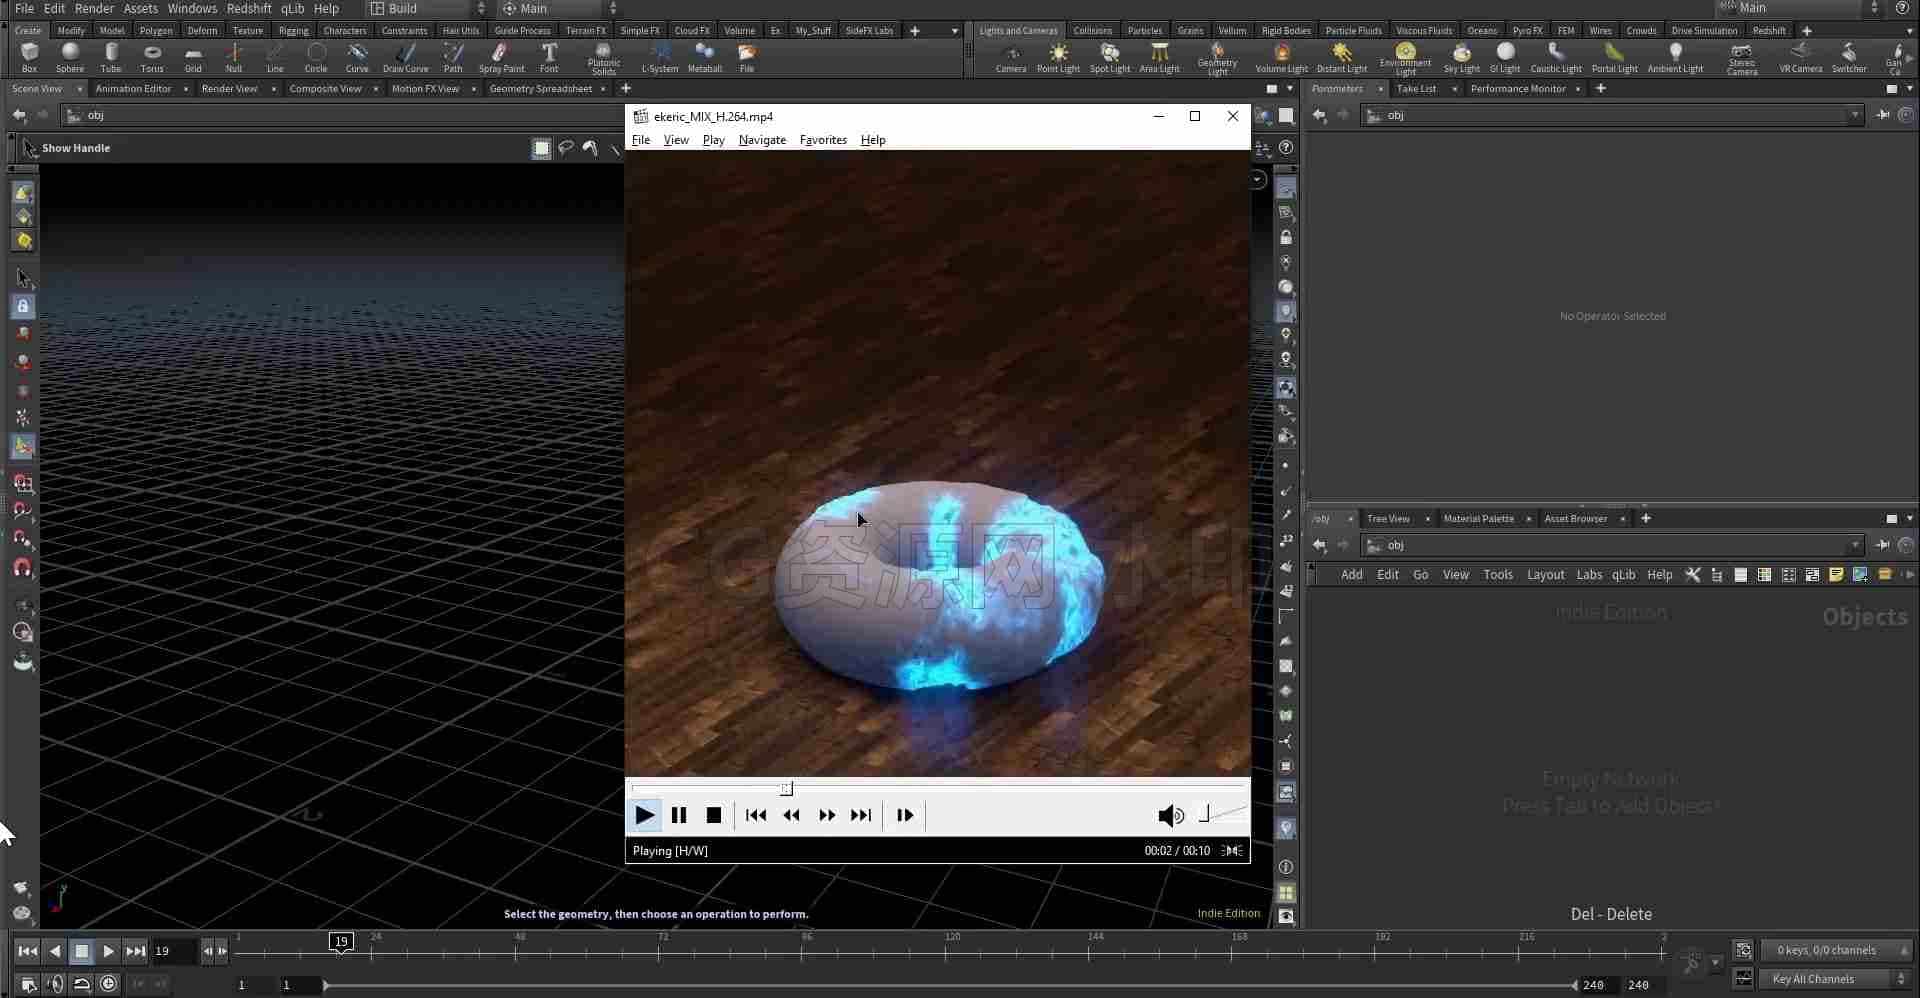Add a Point Light from the shelf

coord(1058,58)
